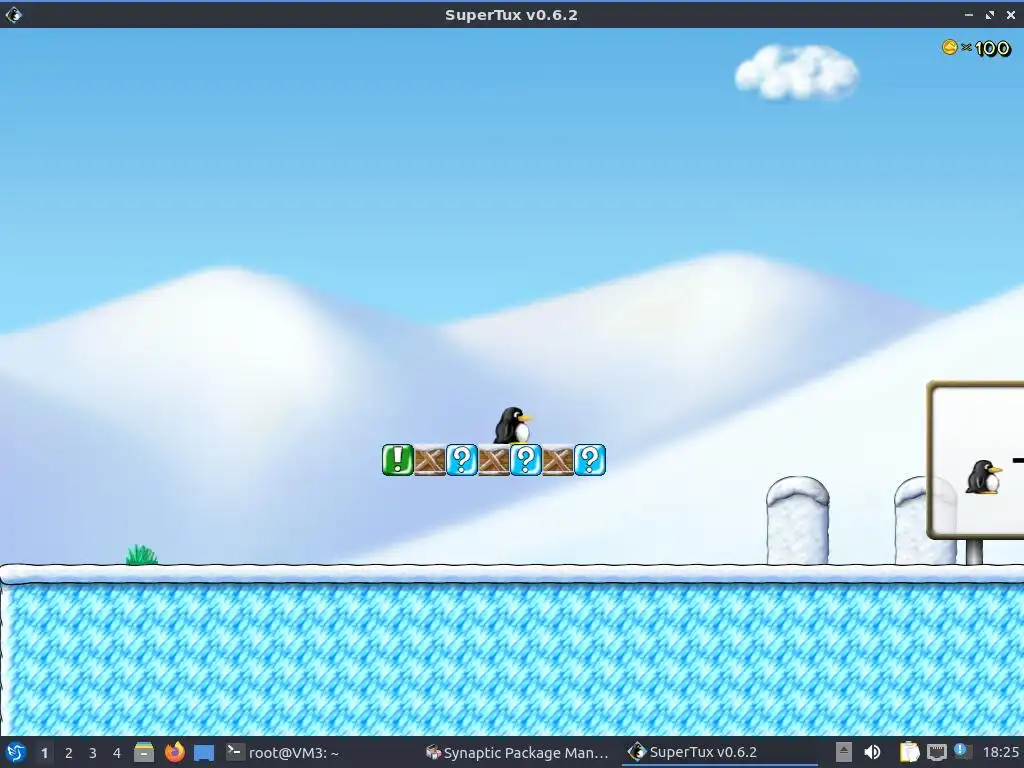1024x768 pixels.
Task: Click the SuperTux v0.6.2 title text
Action: [511, 15]
